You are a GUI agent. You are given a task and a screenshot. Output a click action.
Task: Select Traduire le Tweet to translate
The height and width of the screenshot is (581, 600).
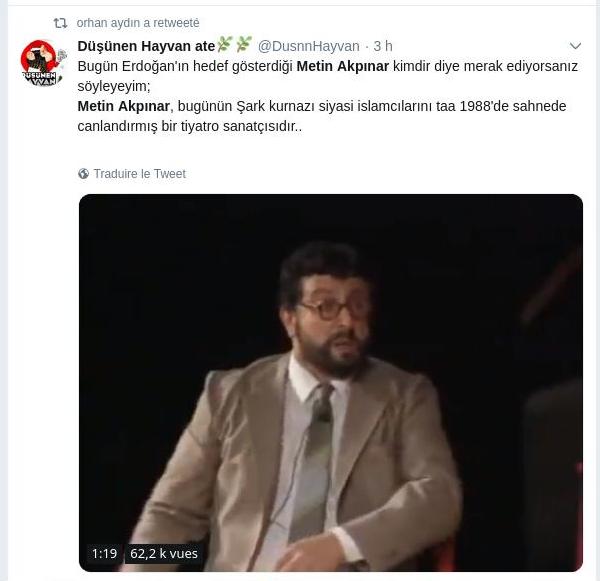140,174
